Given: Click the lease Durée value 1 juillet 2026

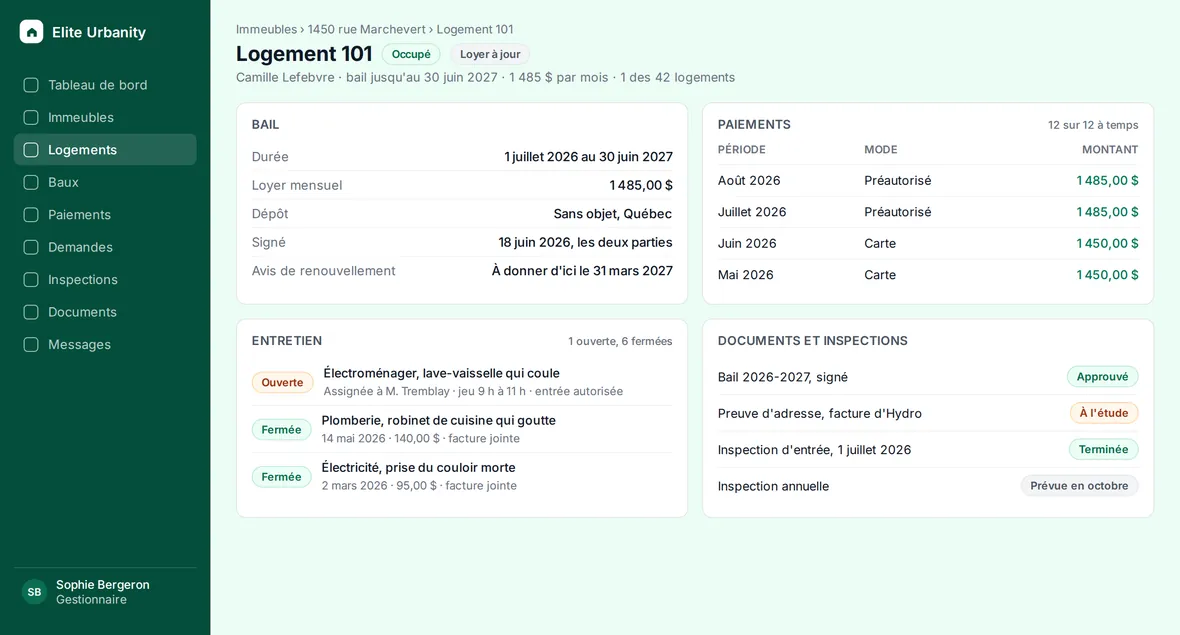Looking at the screenshot, I should (x=588, y=156).
